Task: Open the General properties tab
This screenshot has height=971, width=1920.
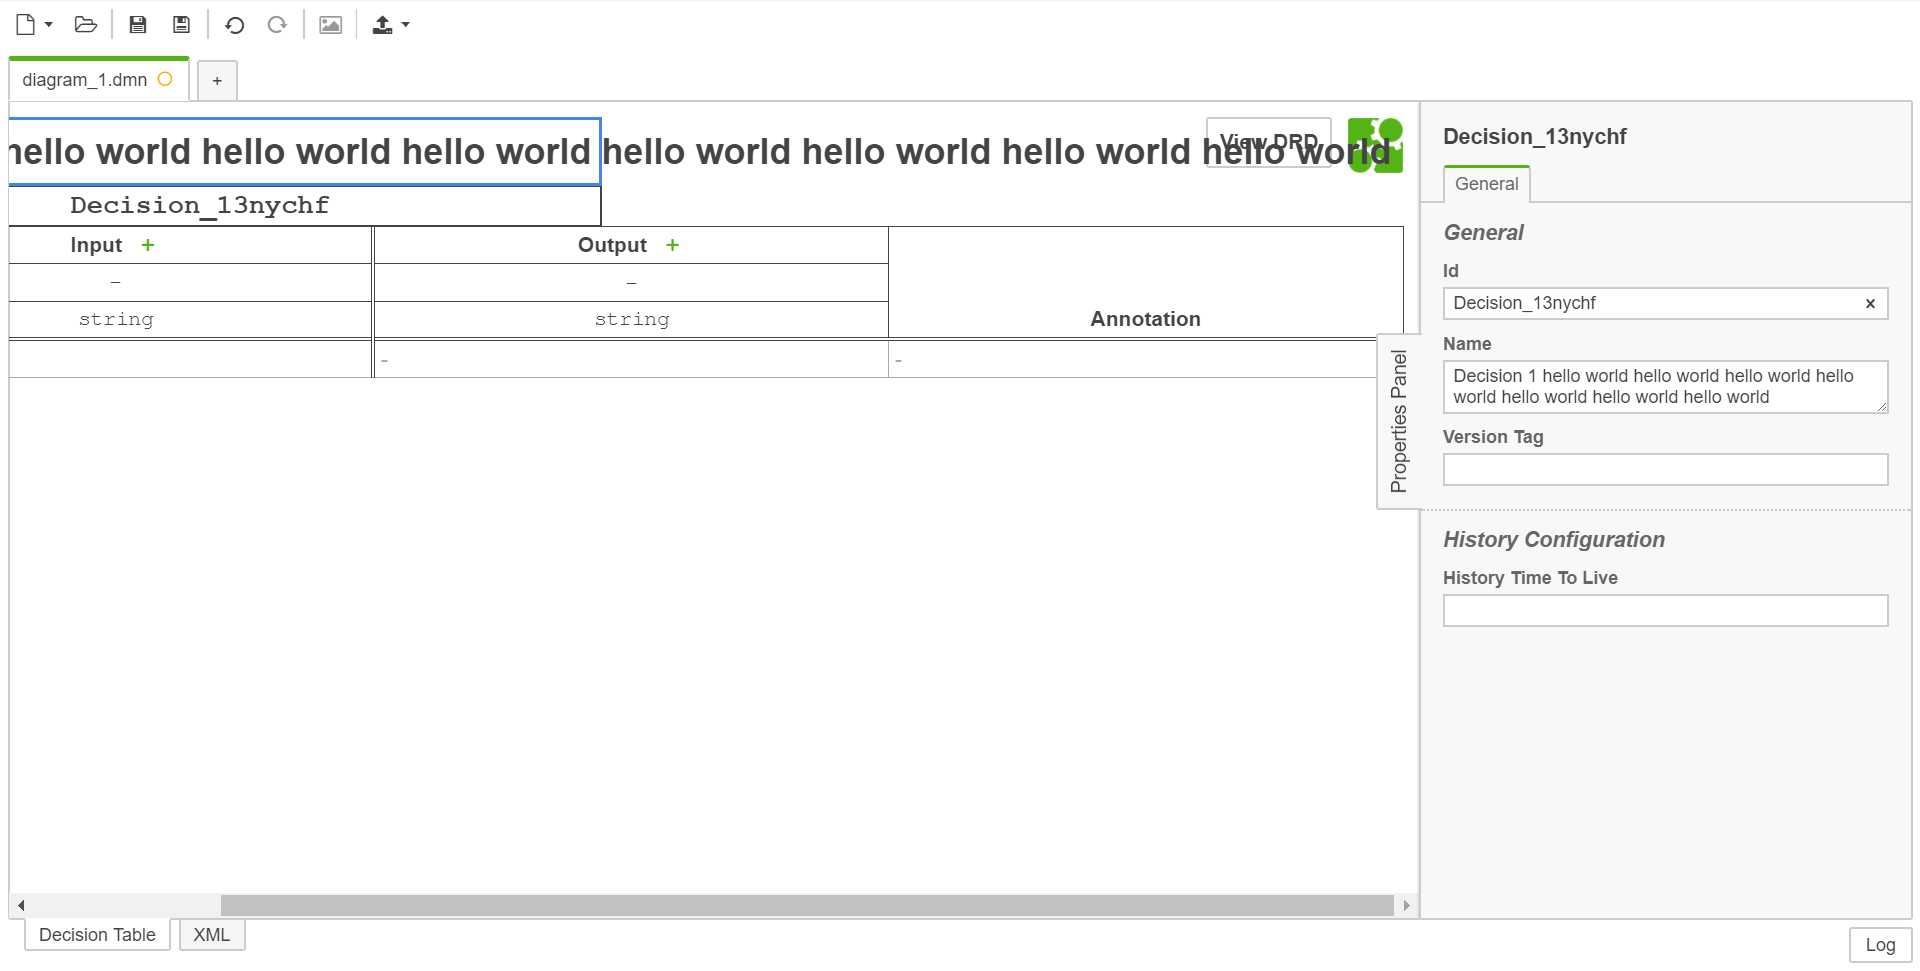Action: tap(1486, 184)
